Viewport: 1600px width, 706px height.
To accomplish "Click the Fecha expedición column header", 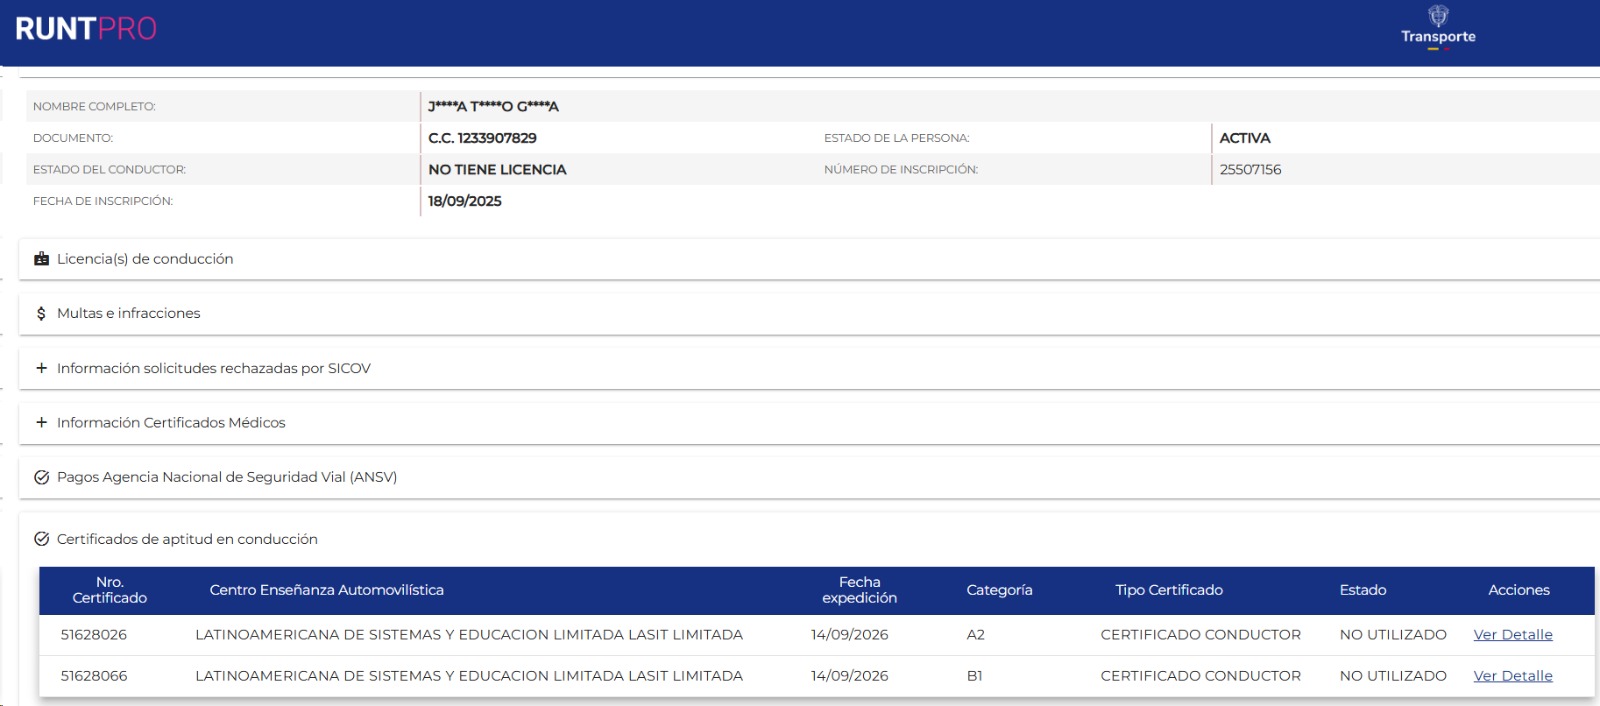I will tap(859, 590).
